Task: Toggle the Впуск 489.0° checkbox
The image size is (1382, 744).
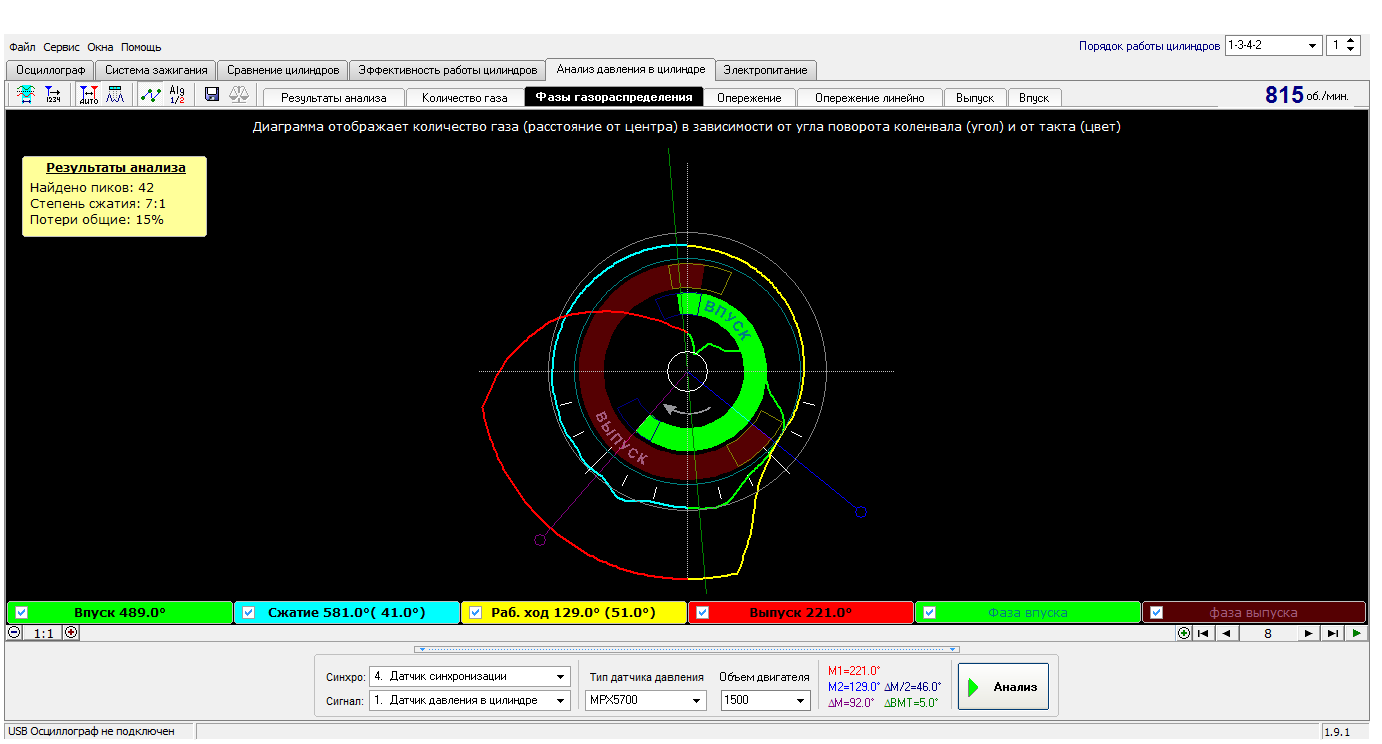Action: (x=22, y=613)
